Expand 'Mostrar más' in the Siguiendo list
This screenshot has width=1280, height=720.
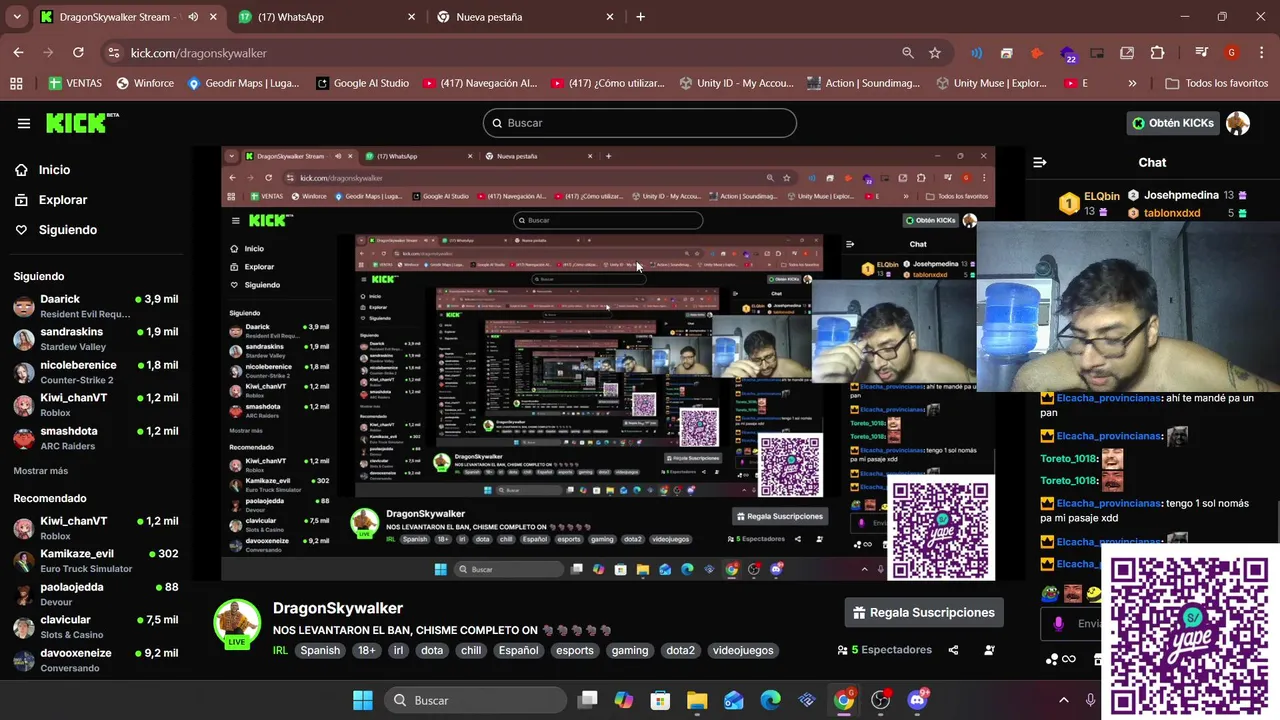tap(41, 471)
